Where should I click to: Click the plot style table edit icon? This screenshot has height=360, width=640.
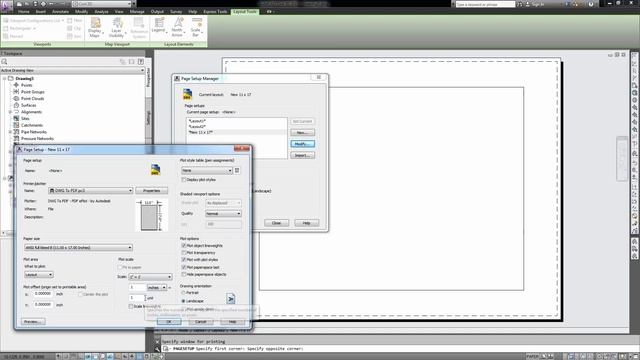237,170
